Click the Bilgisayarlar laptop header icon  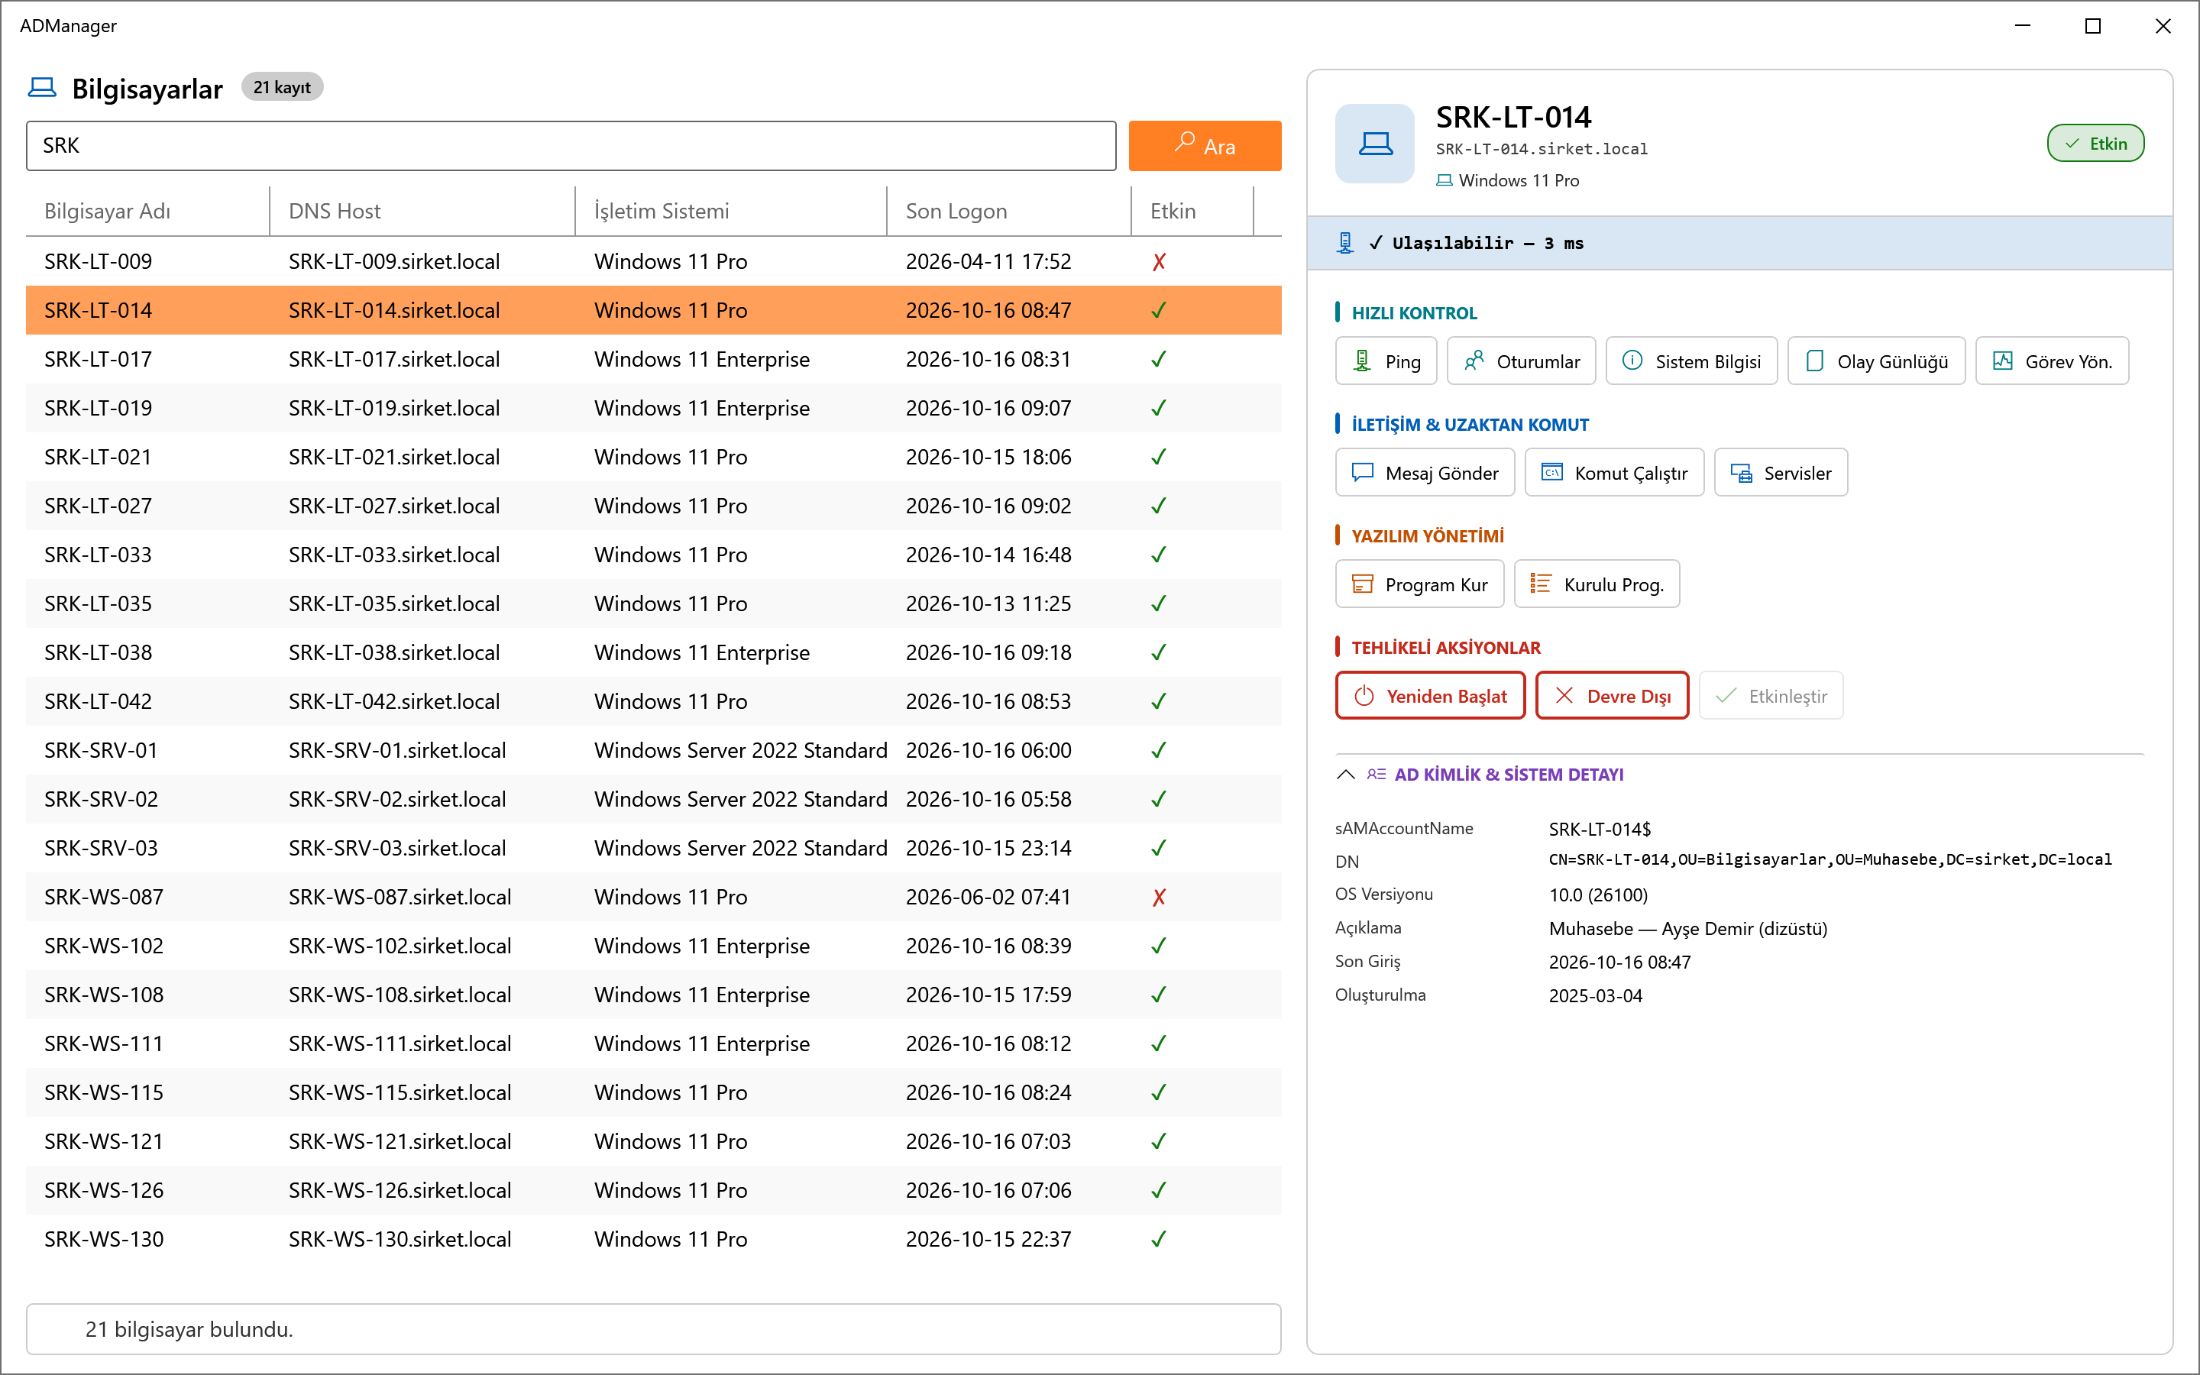coord(42,88)
